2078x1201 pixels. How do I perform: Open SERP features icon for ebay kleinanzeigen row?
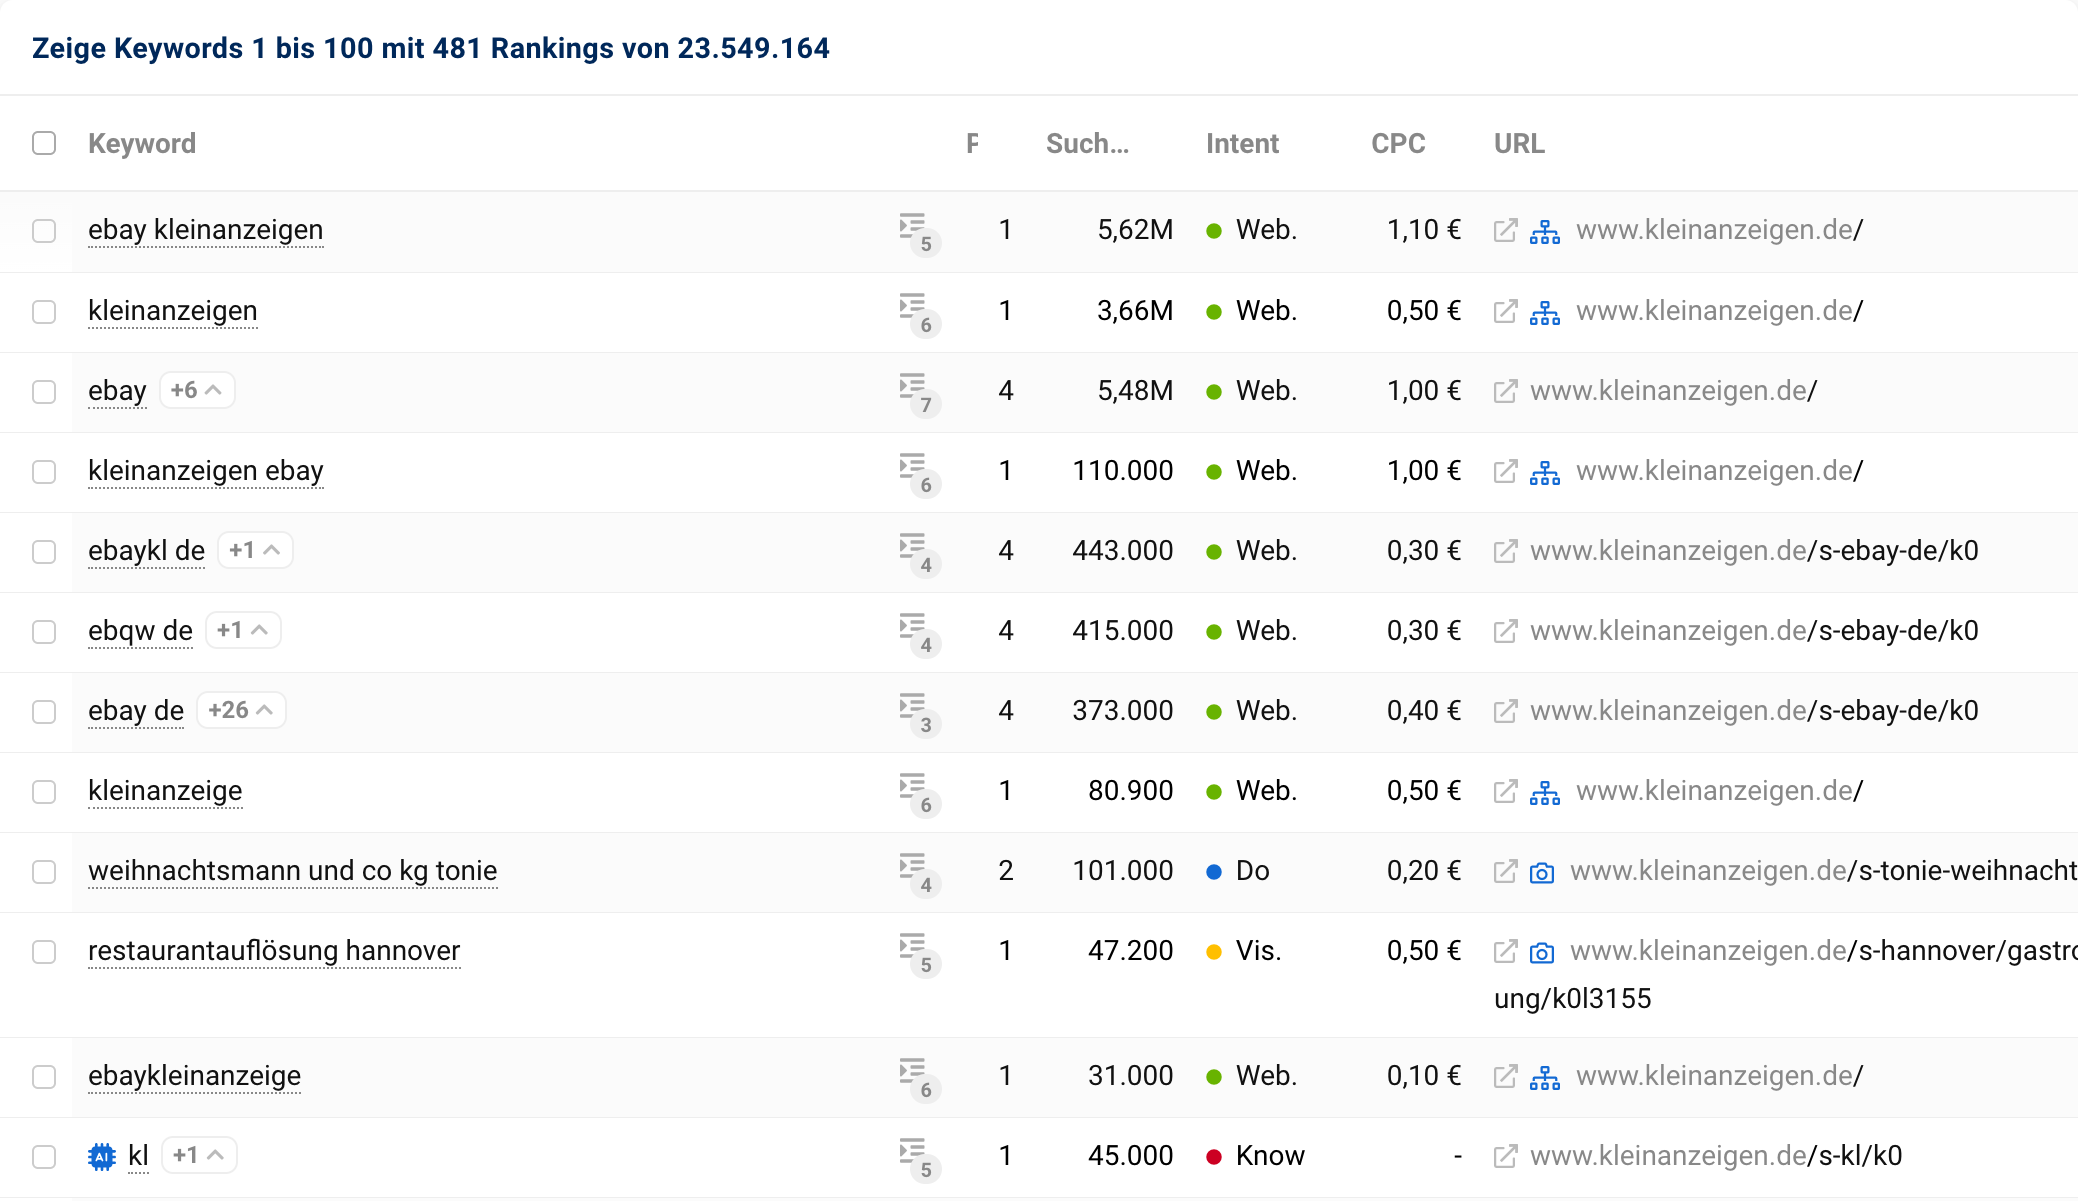(x=915, y=230)
